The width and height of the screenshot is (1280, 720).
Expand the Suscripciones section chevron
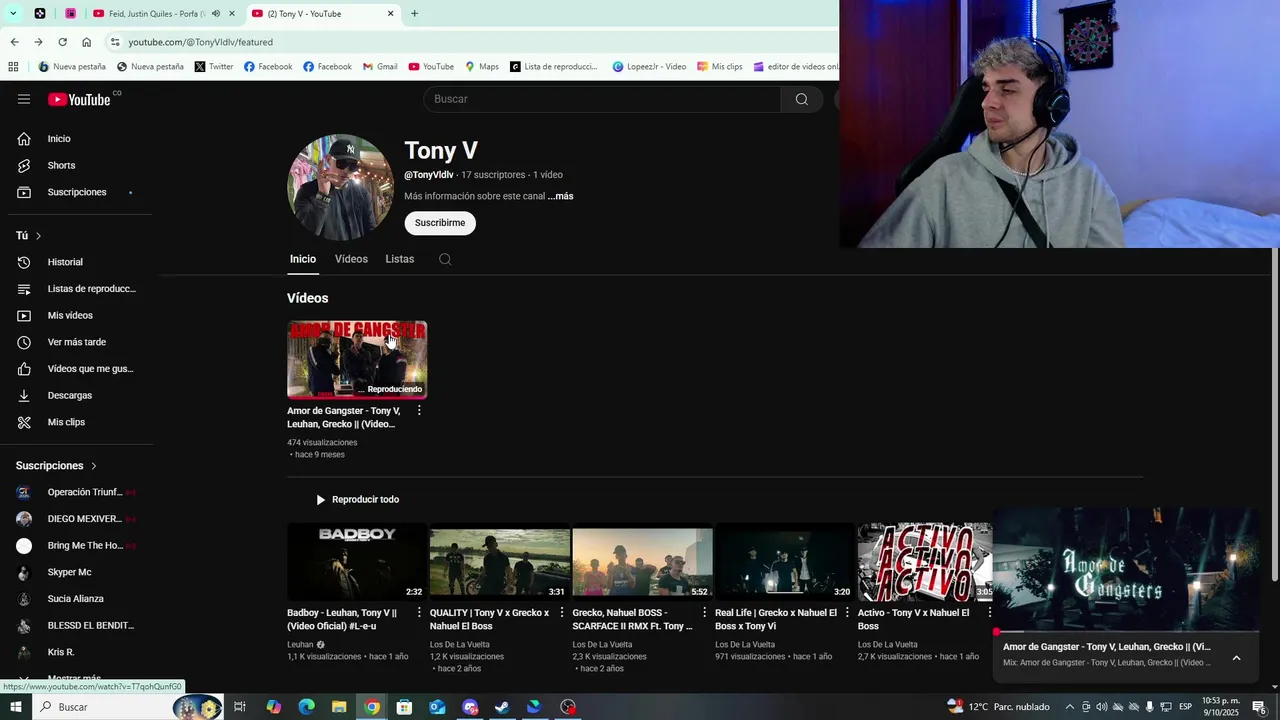tap(94, 466)
